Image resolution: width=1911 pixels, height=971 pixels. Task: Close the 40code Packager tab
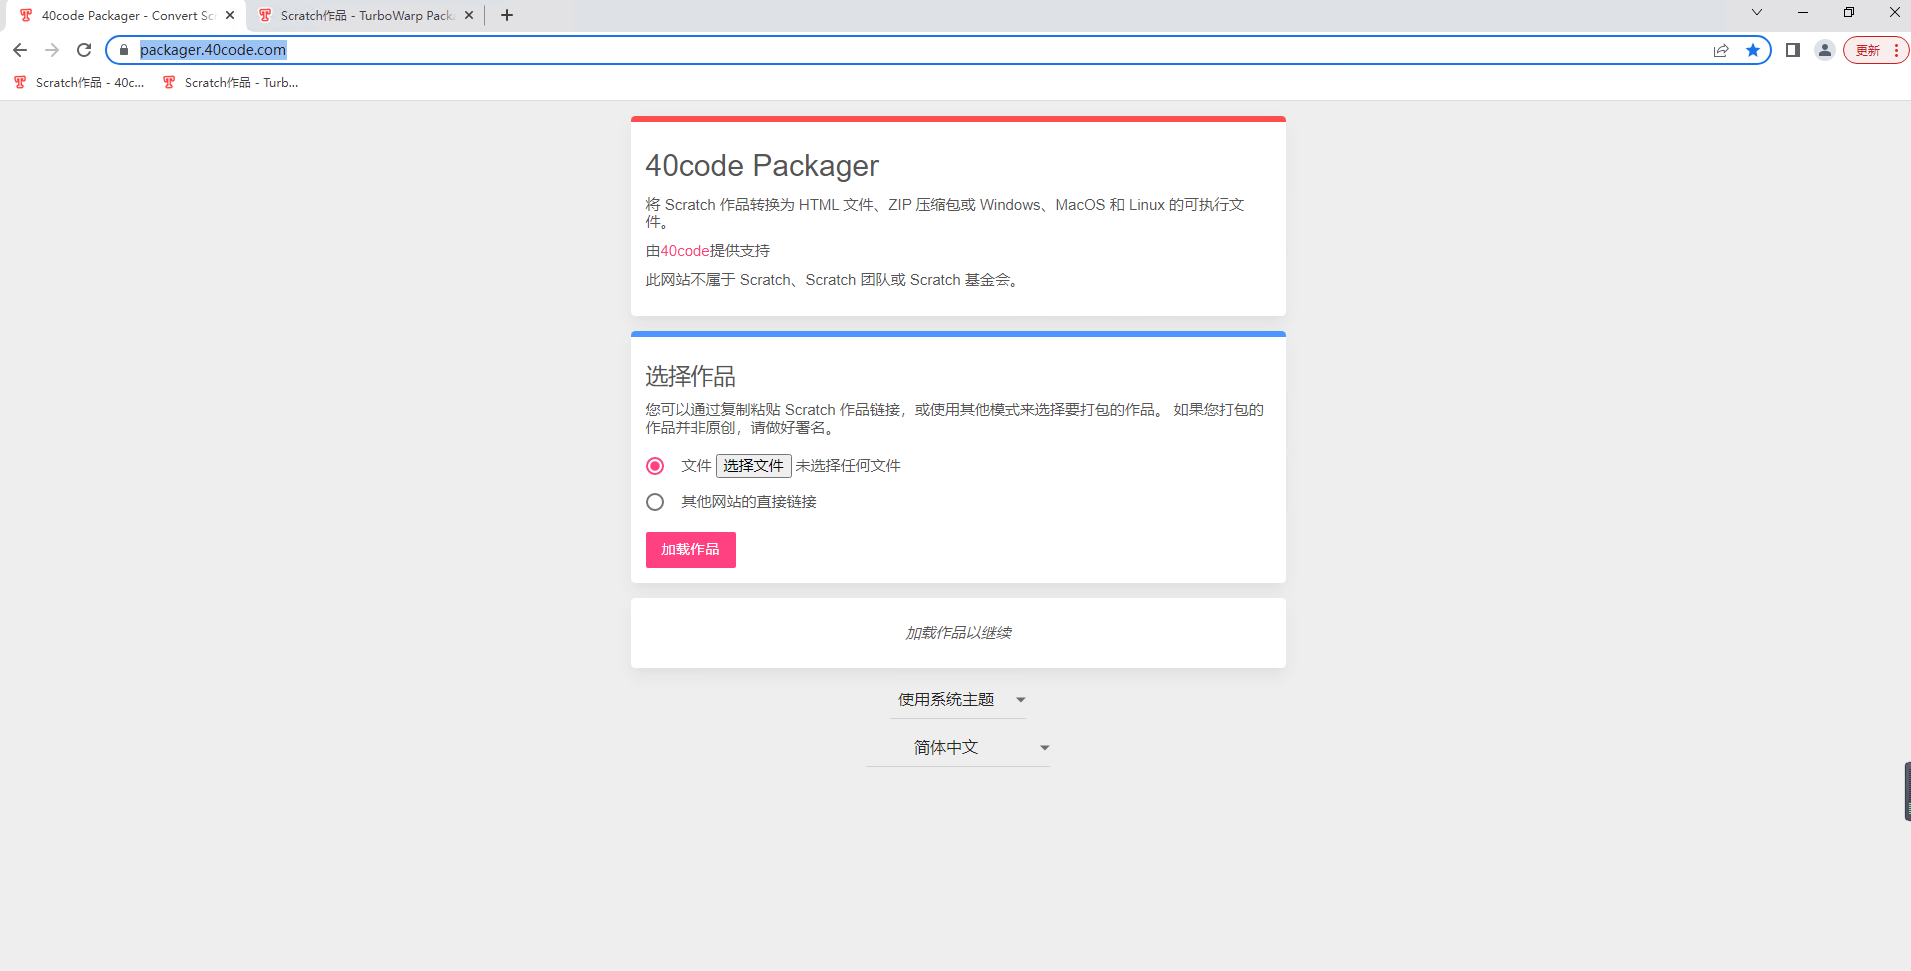point(230,15)
